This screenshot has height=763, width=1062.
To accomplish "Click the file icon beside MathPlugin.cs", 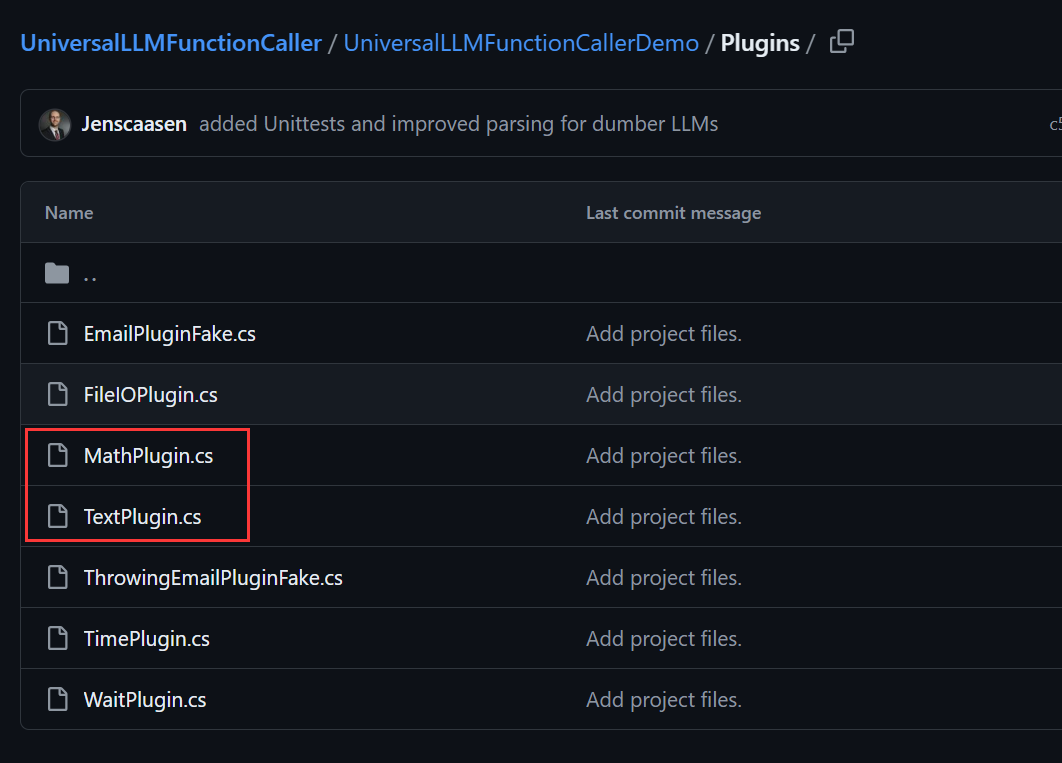I will (58, 456).
